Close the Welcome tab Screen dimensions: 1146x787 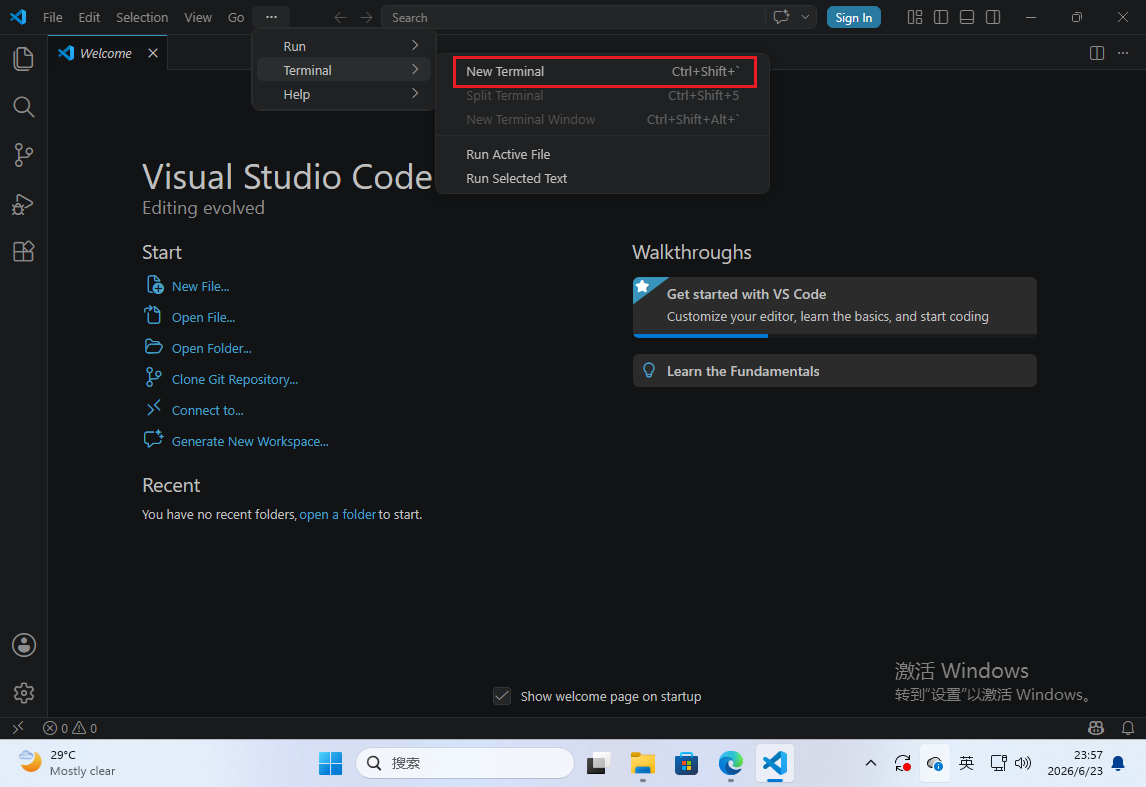[x=153, y=53]
